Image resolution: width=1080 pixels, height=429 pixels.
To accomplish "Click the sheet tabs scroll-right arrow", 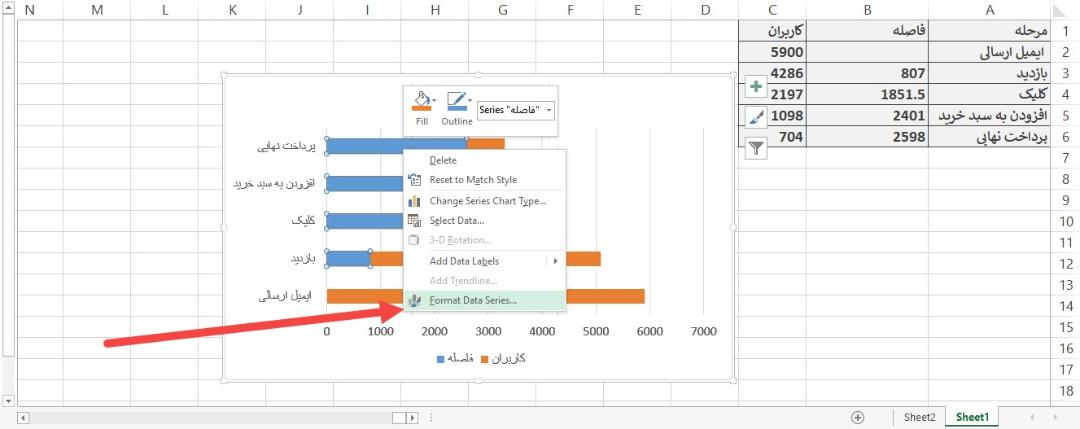I will (1055, 417).
